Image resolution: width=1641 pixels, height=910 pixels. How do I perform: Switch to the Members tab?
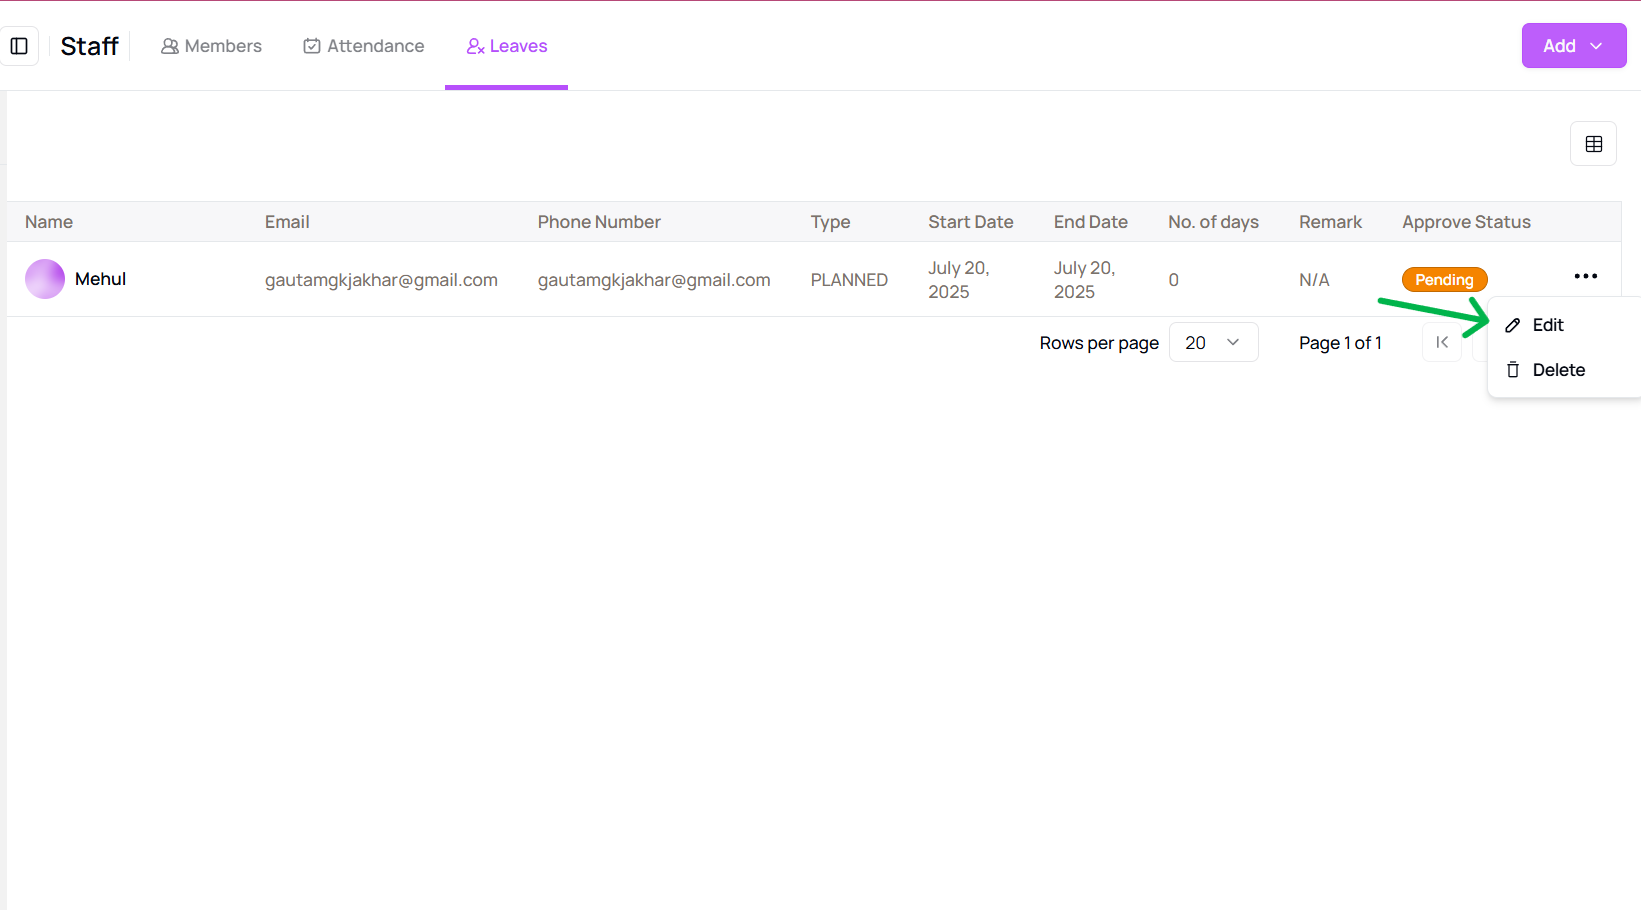211,46
